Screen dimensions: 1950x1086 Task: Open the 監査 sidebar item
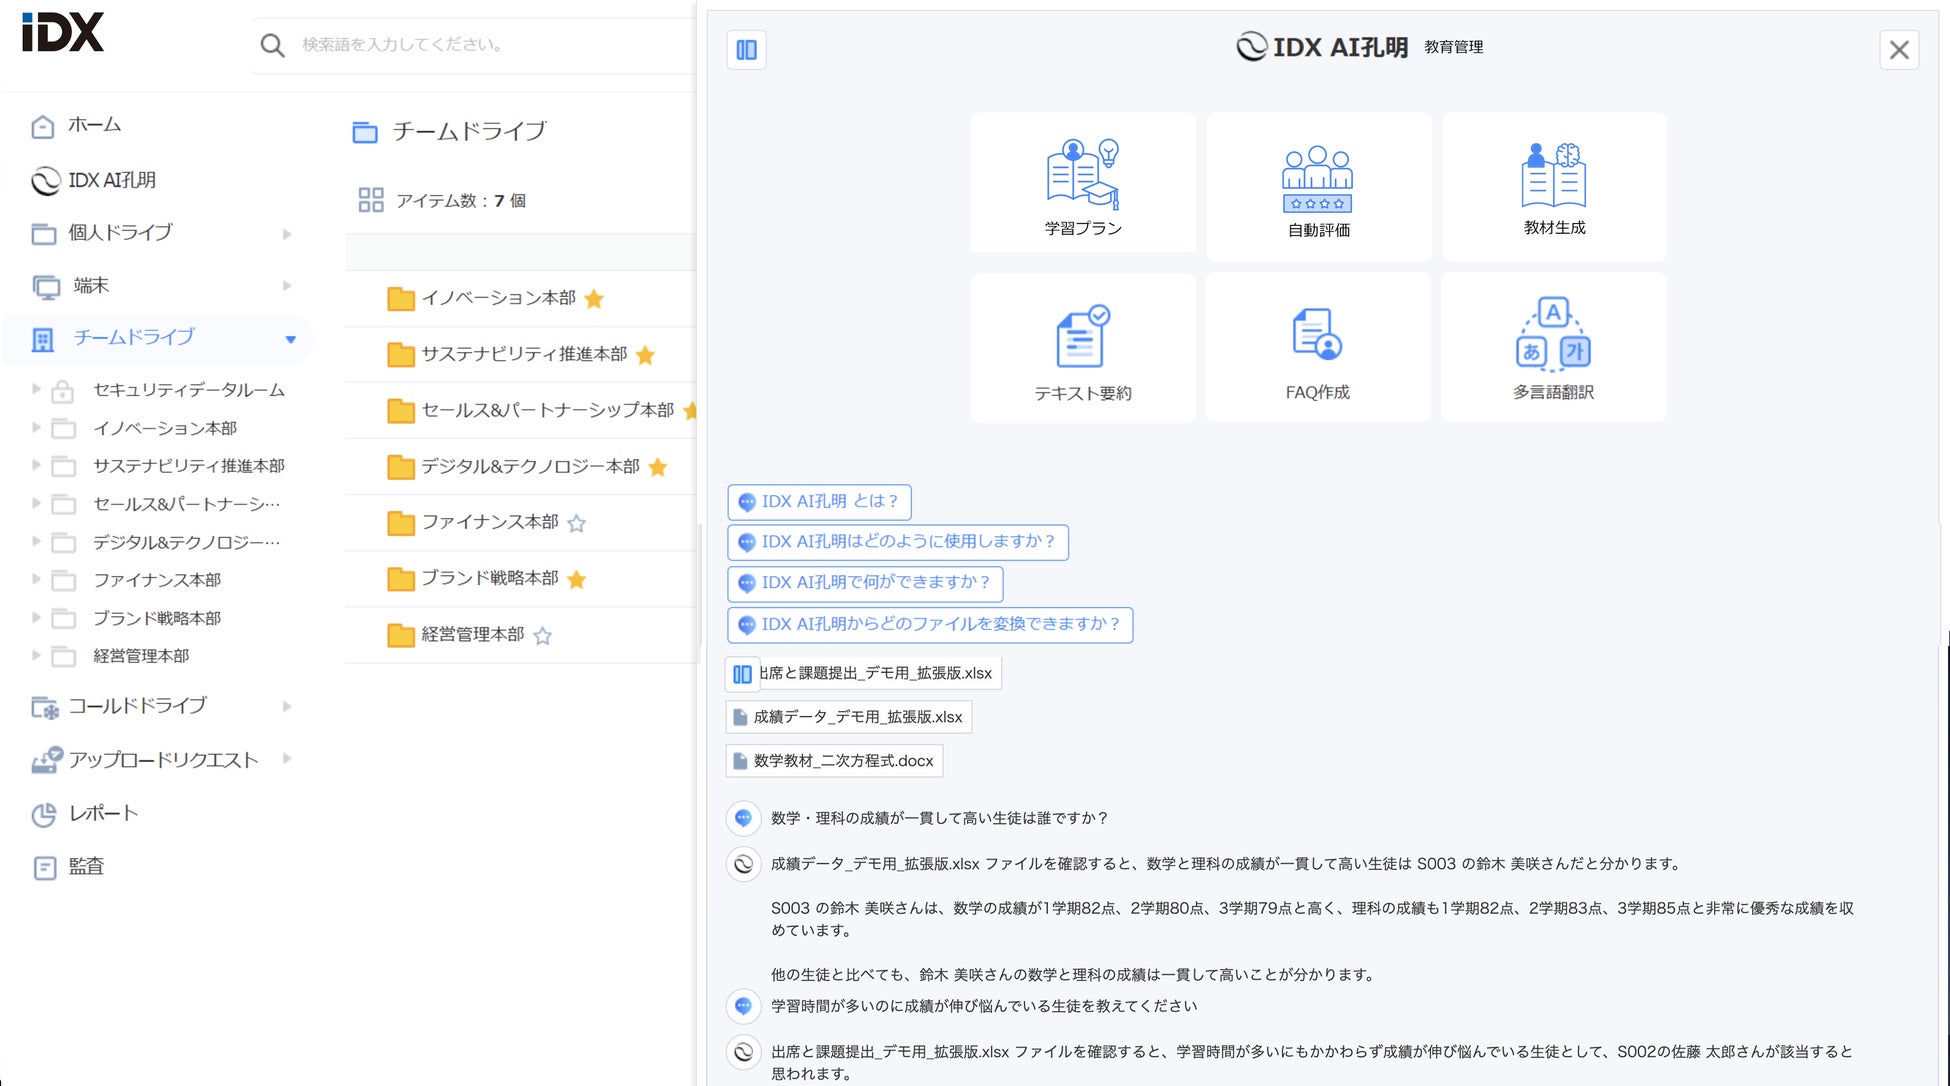point(85,867)
